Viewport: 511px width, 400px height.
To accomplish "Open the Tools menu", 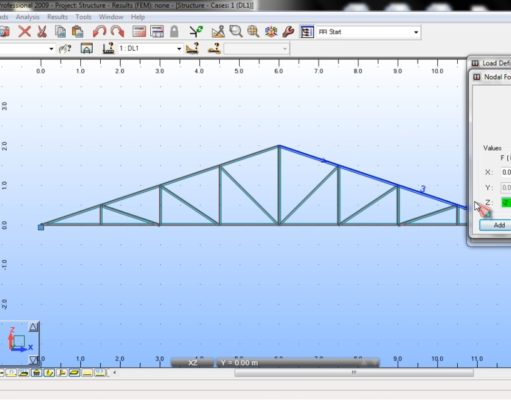I will pyautogui.click(x=83, y=17).
